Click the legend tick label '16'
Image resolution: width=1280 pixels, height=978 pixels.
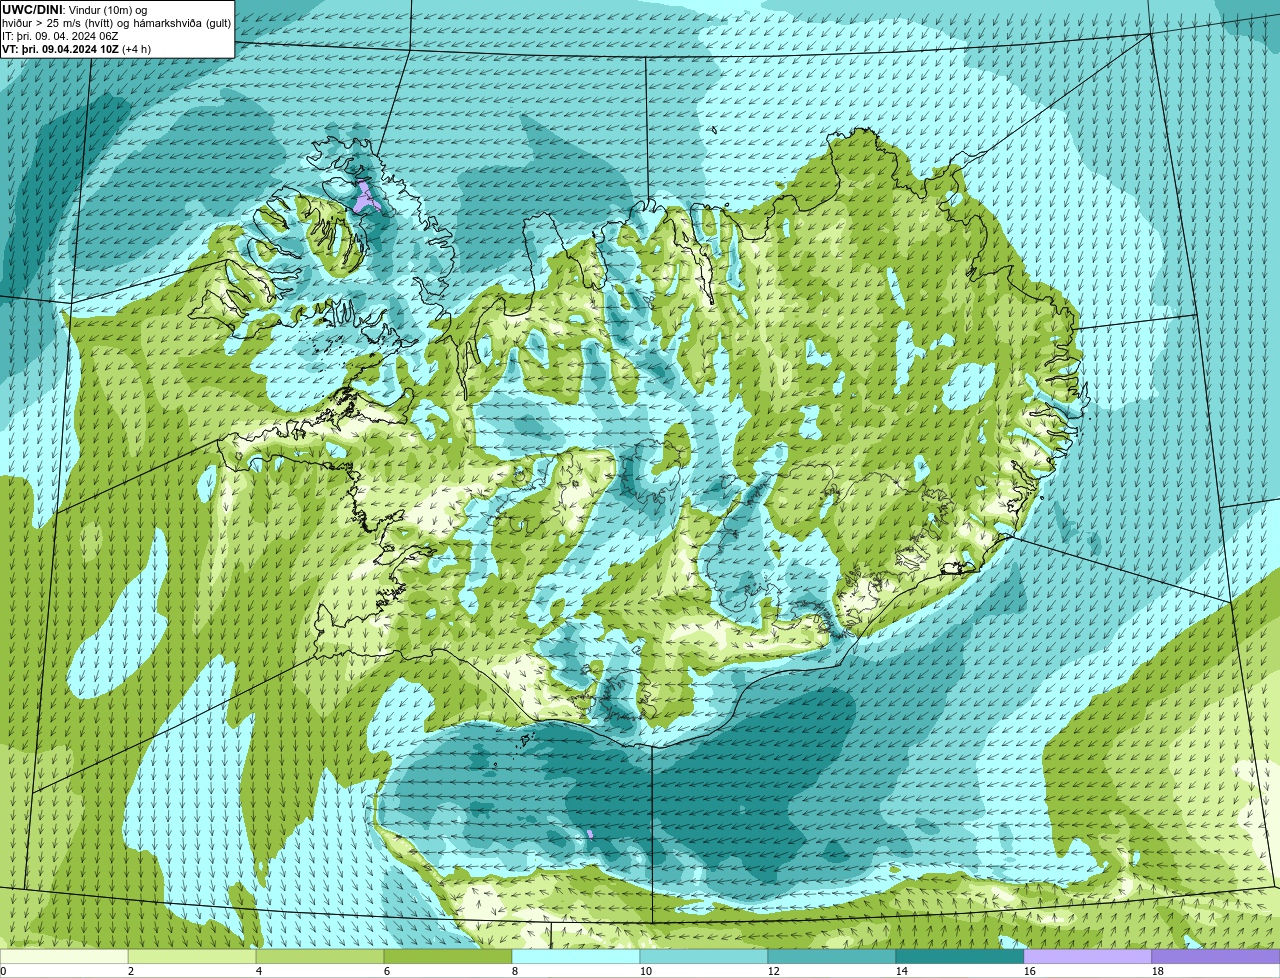point(1030,971)
